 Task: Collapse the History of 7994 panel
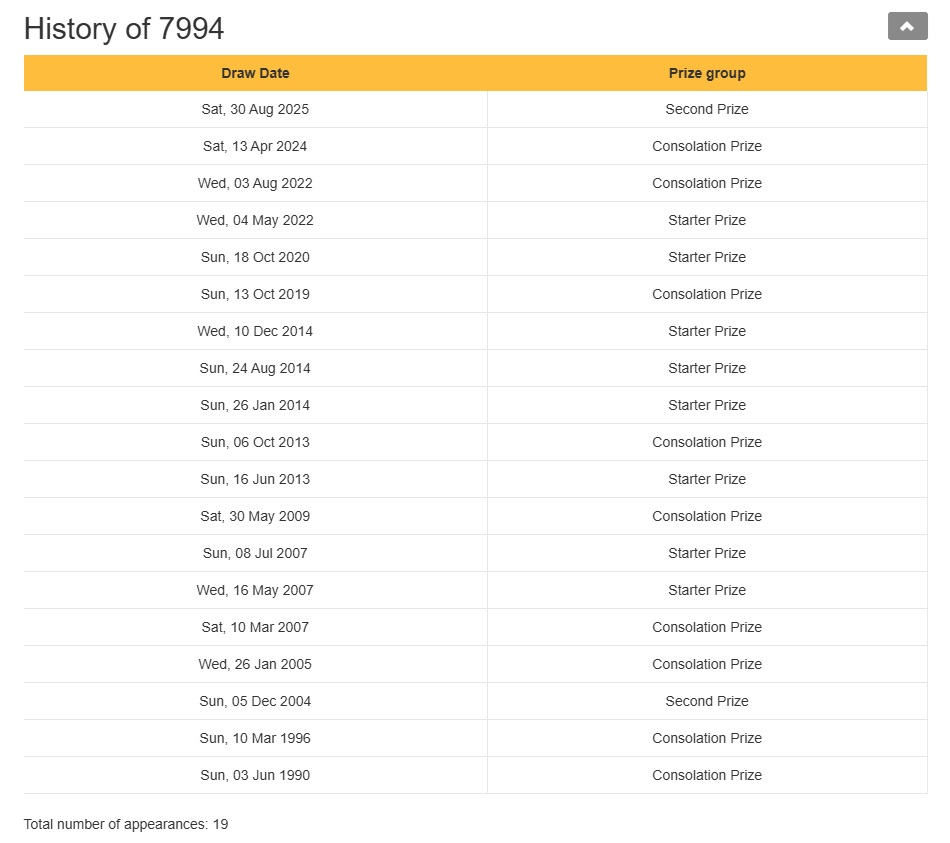click(907, 27)
